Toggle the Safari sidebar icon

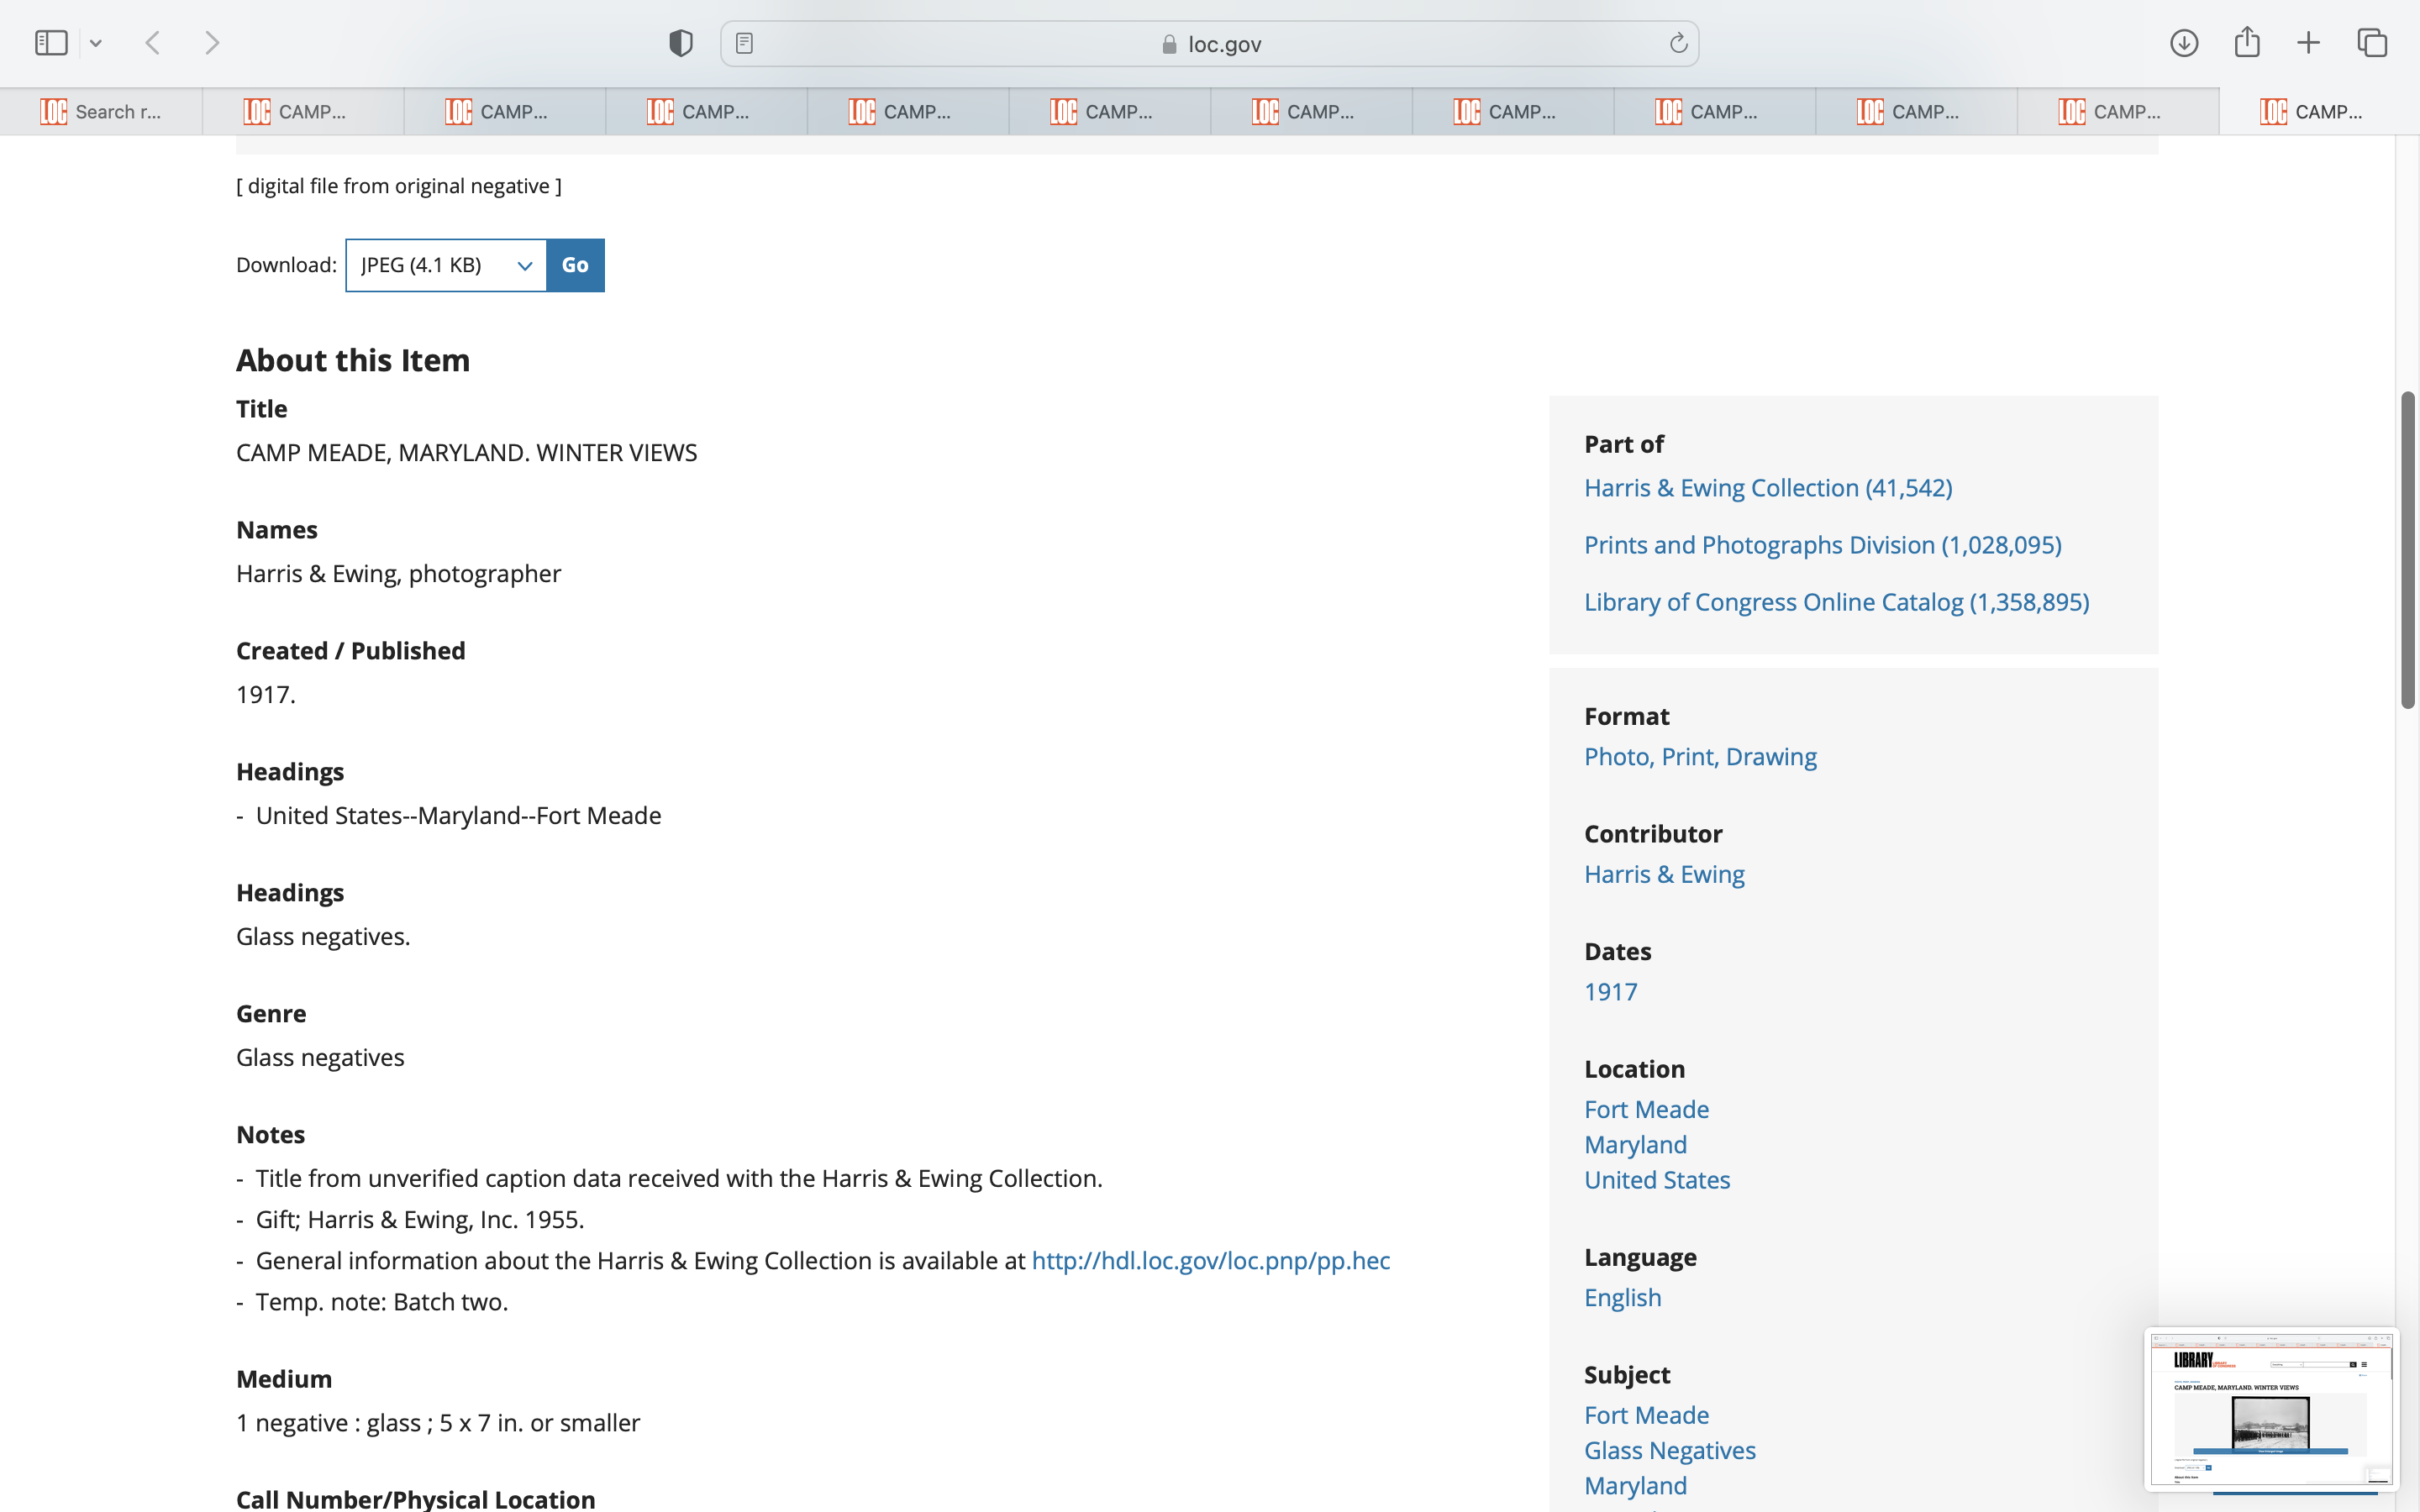point(50,43)
